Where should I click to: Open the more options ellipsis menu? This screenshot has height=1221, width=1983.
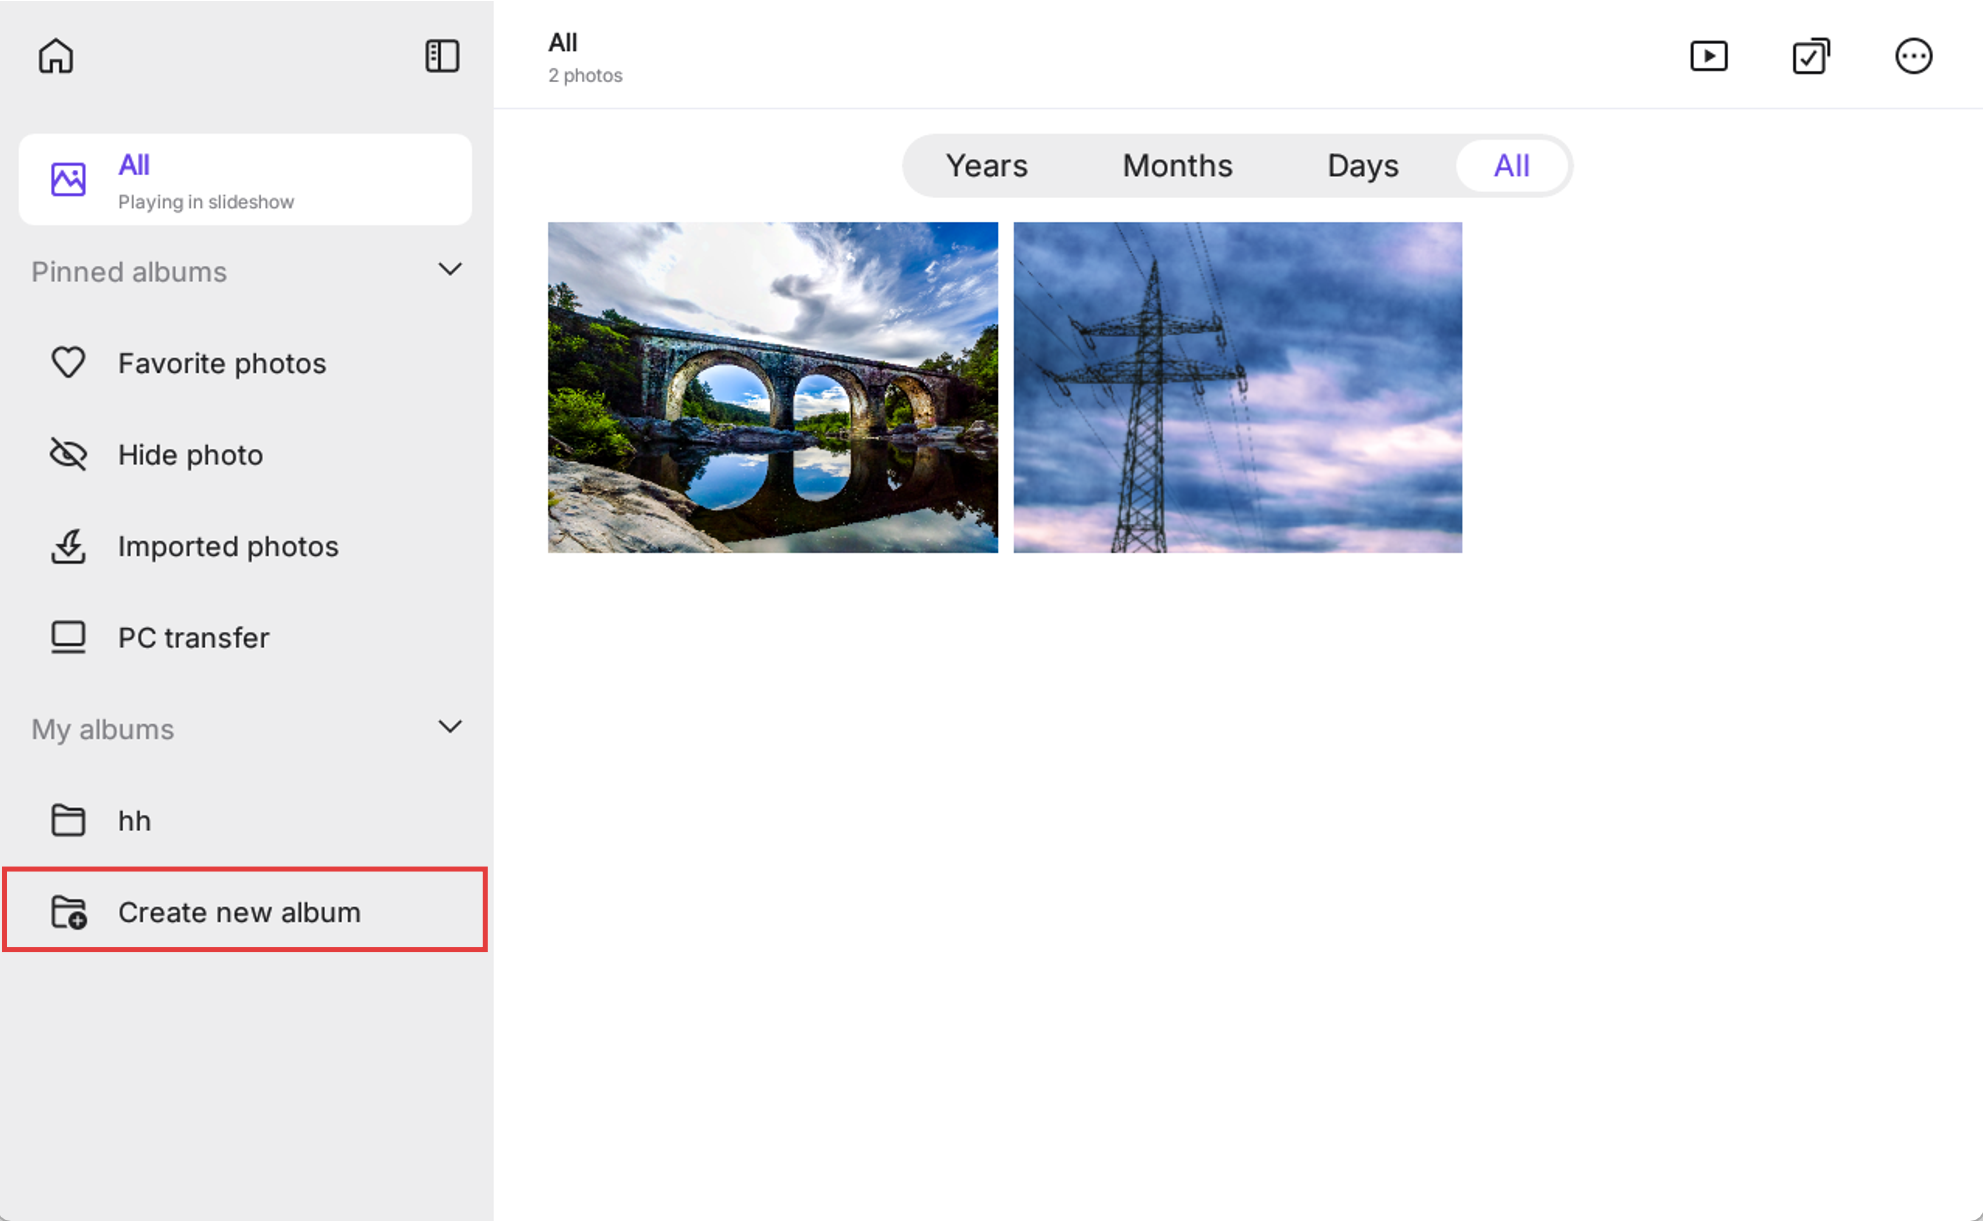1913,56
